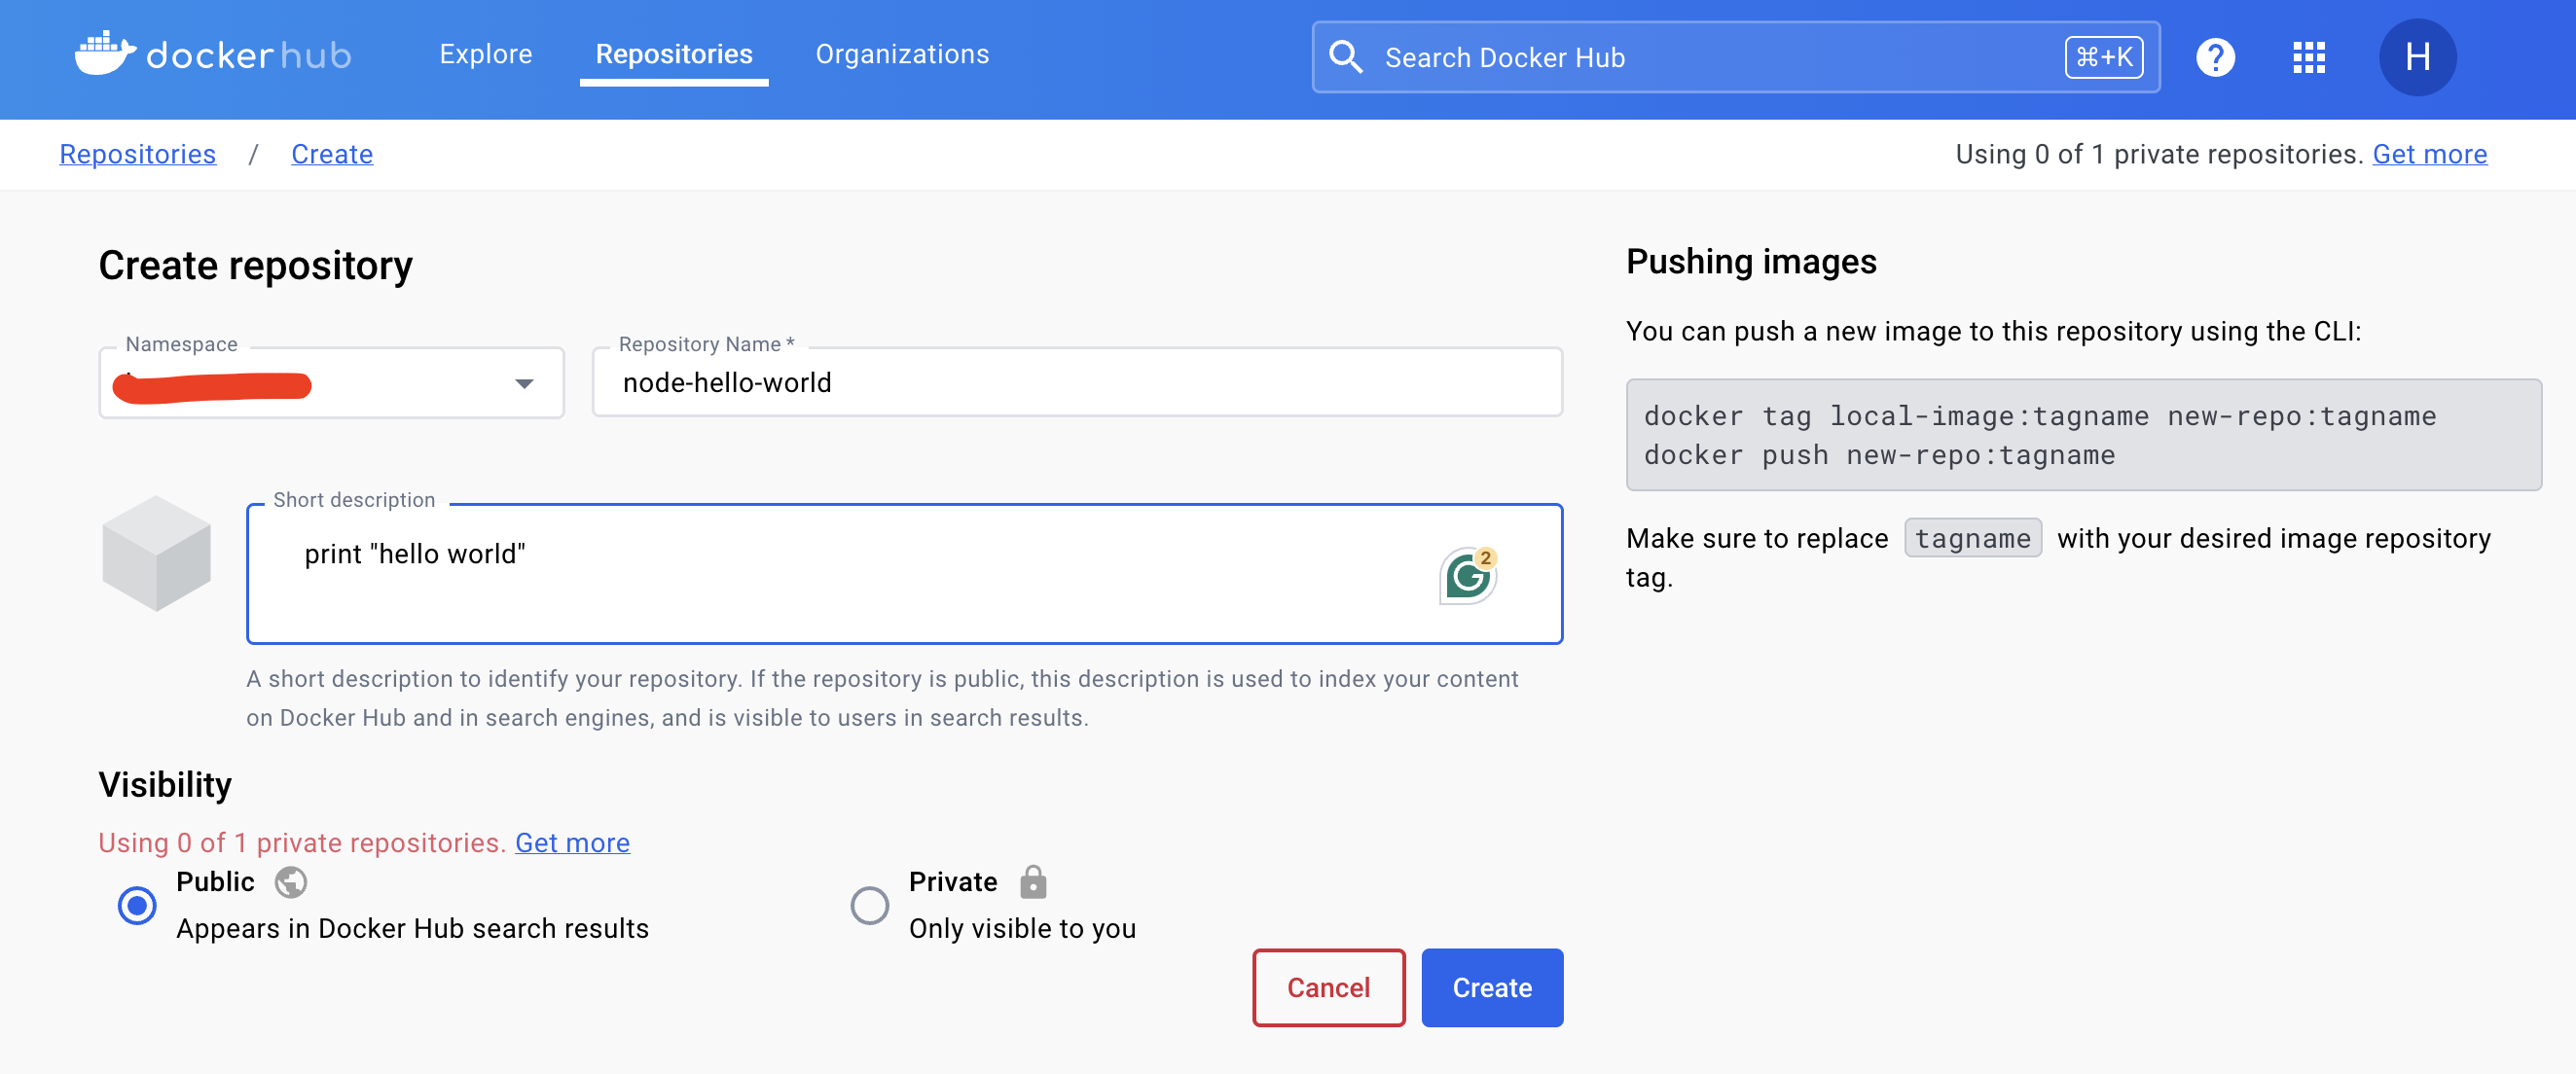The image size is (2576, 1074).
Task: Select the Private visibility radio button
Action: (x=869, y=905)
